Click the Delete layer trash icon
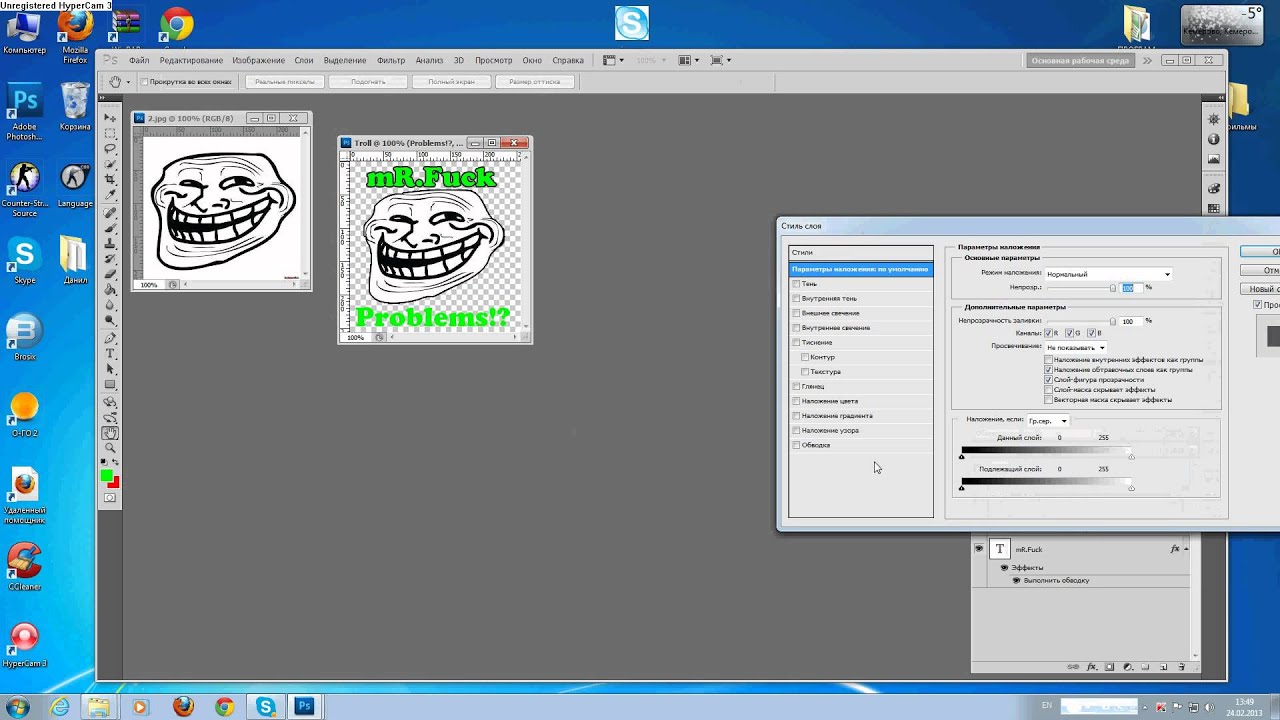This screenshot has width=1280, height=720. tap(1181, 667)
